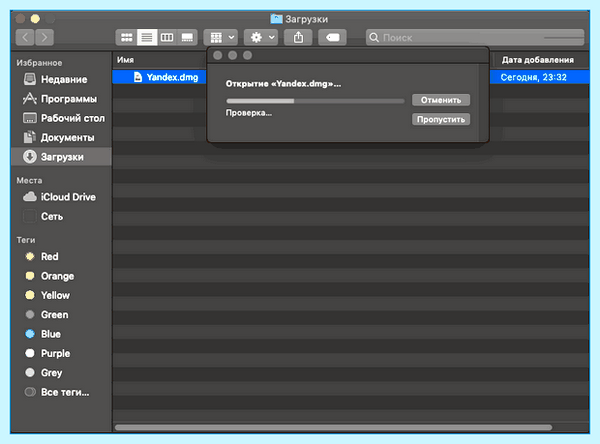
Task: Click the Избранное section header
Action: click(39, 63)
